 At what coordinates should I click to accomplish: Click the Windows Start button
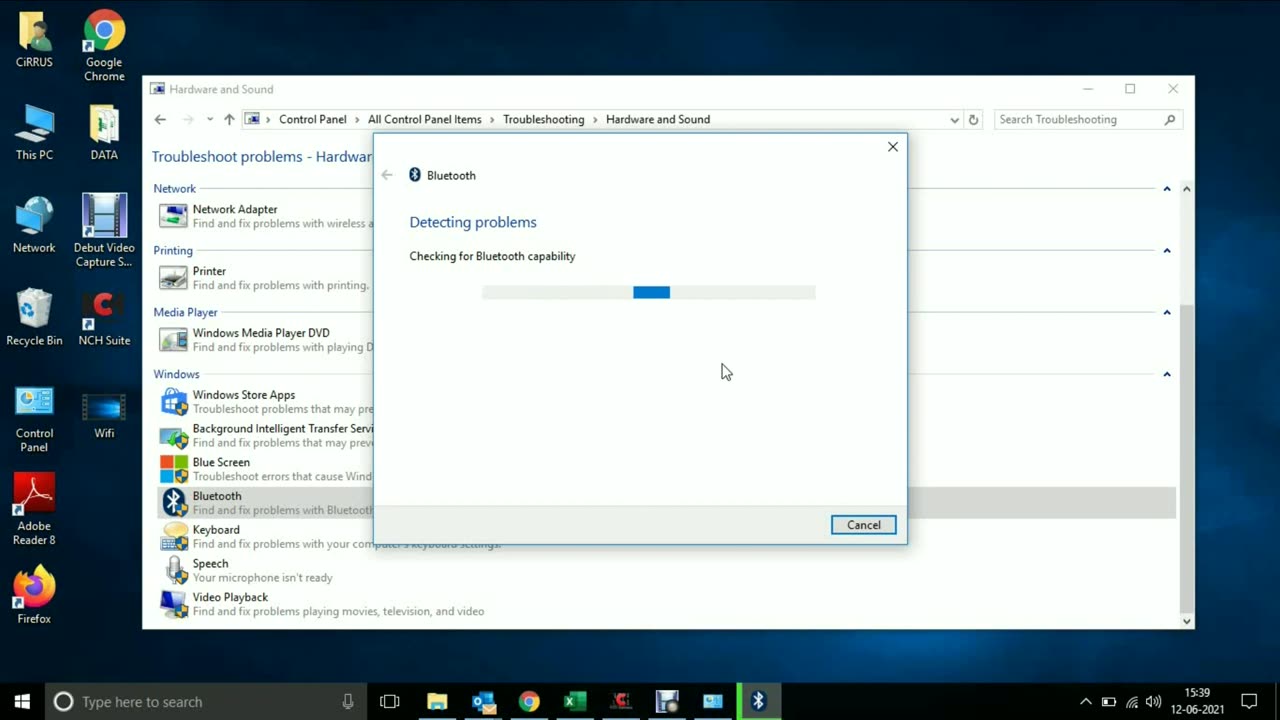click(x=22, y=701)
